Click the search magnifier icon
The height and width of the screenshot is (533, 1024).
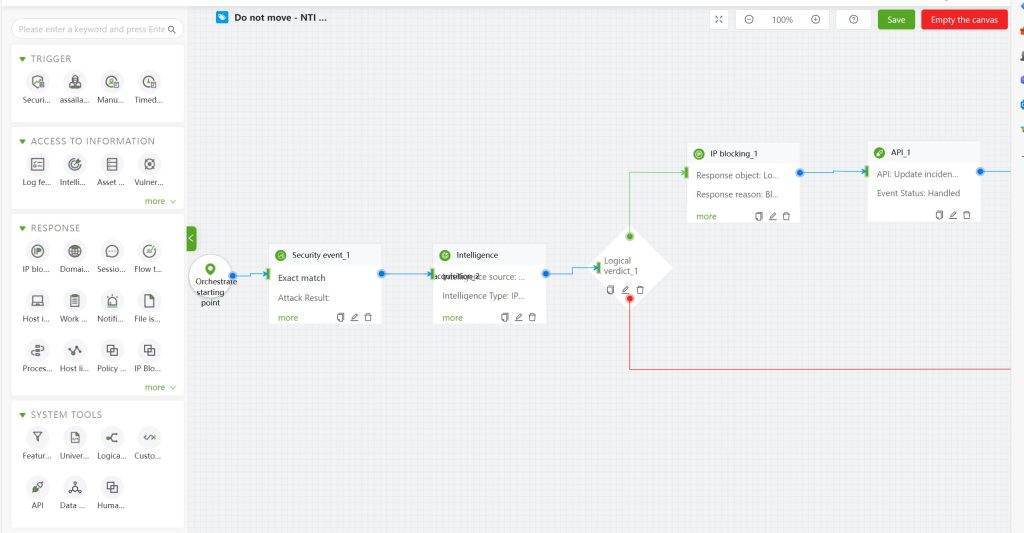(172, 29)
